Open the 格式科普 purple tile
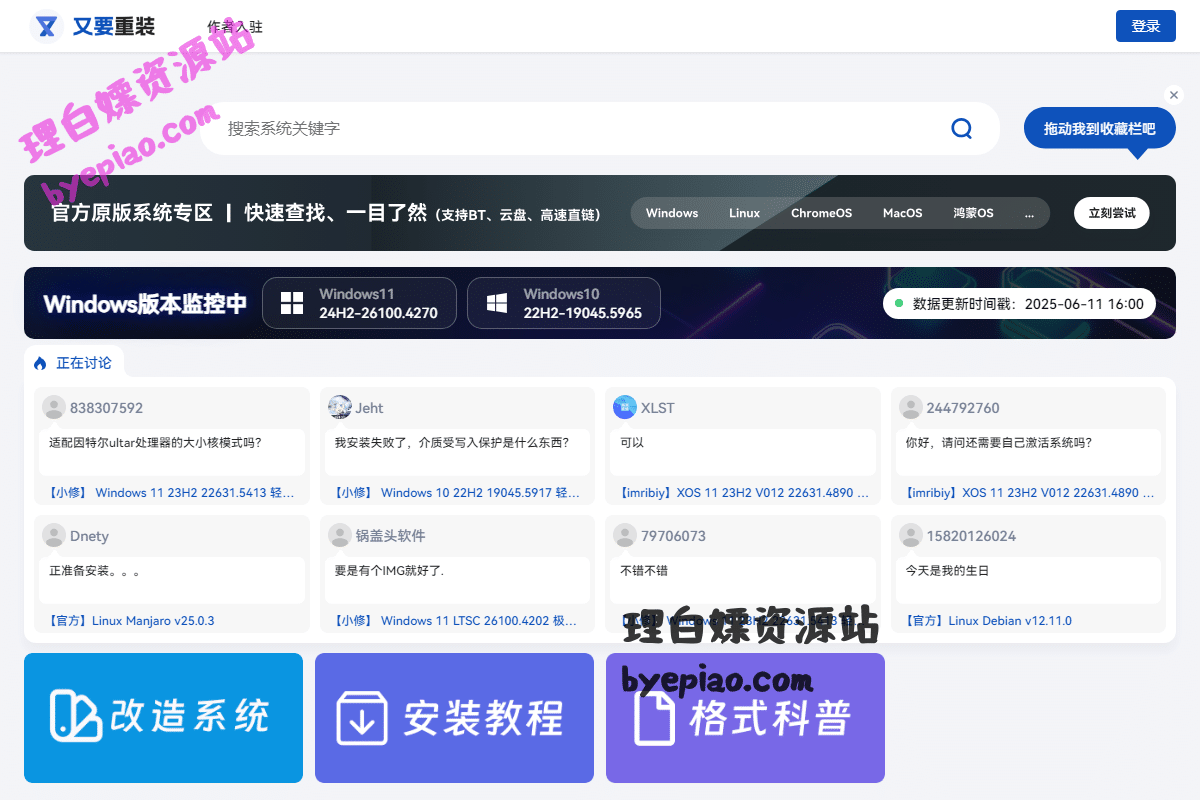This screenshot has width=1200, height=800. (x=745, y=718)
